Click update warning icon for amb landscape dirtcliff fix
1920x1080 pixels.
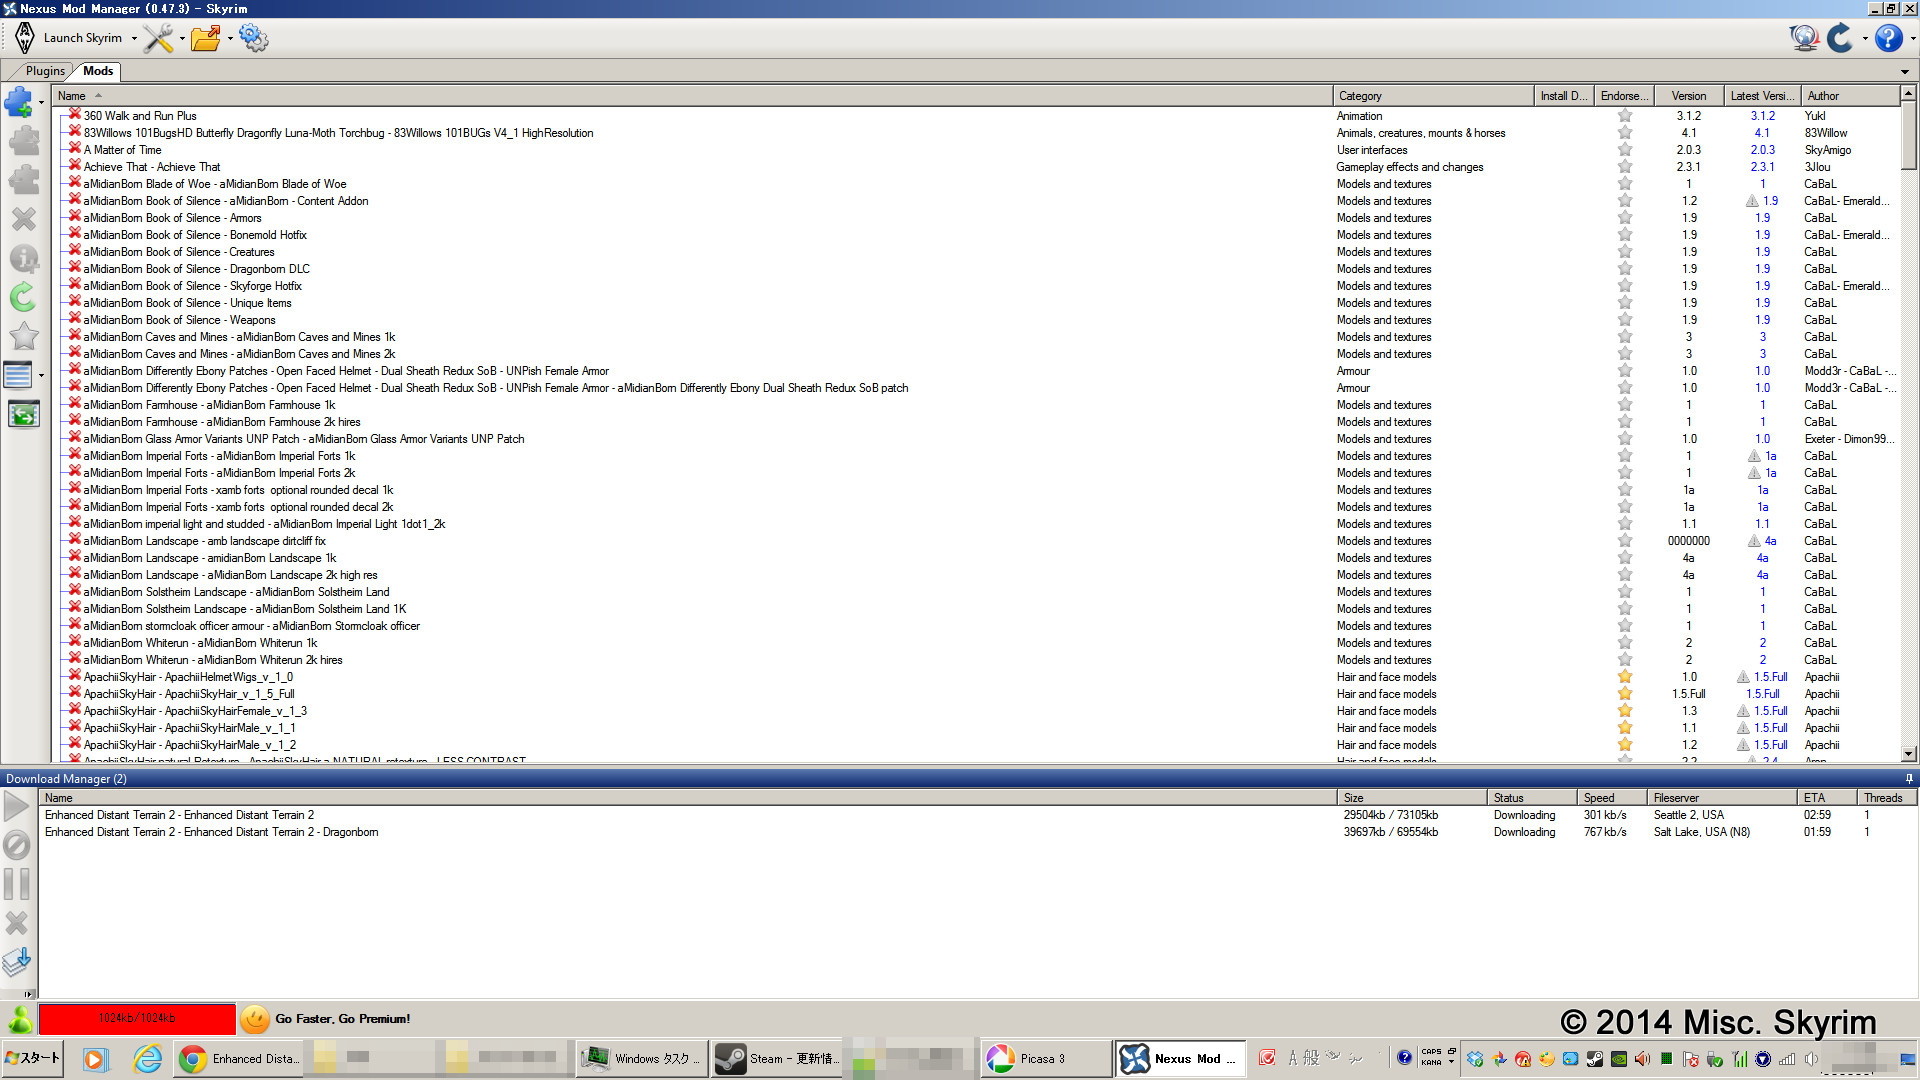pos(1753,541)
